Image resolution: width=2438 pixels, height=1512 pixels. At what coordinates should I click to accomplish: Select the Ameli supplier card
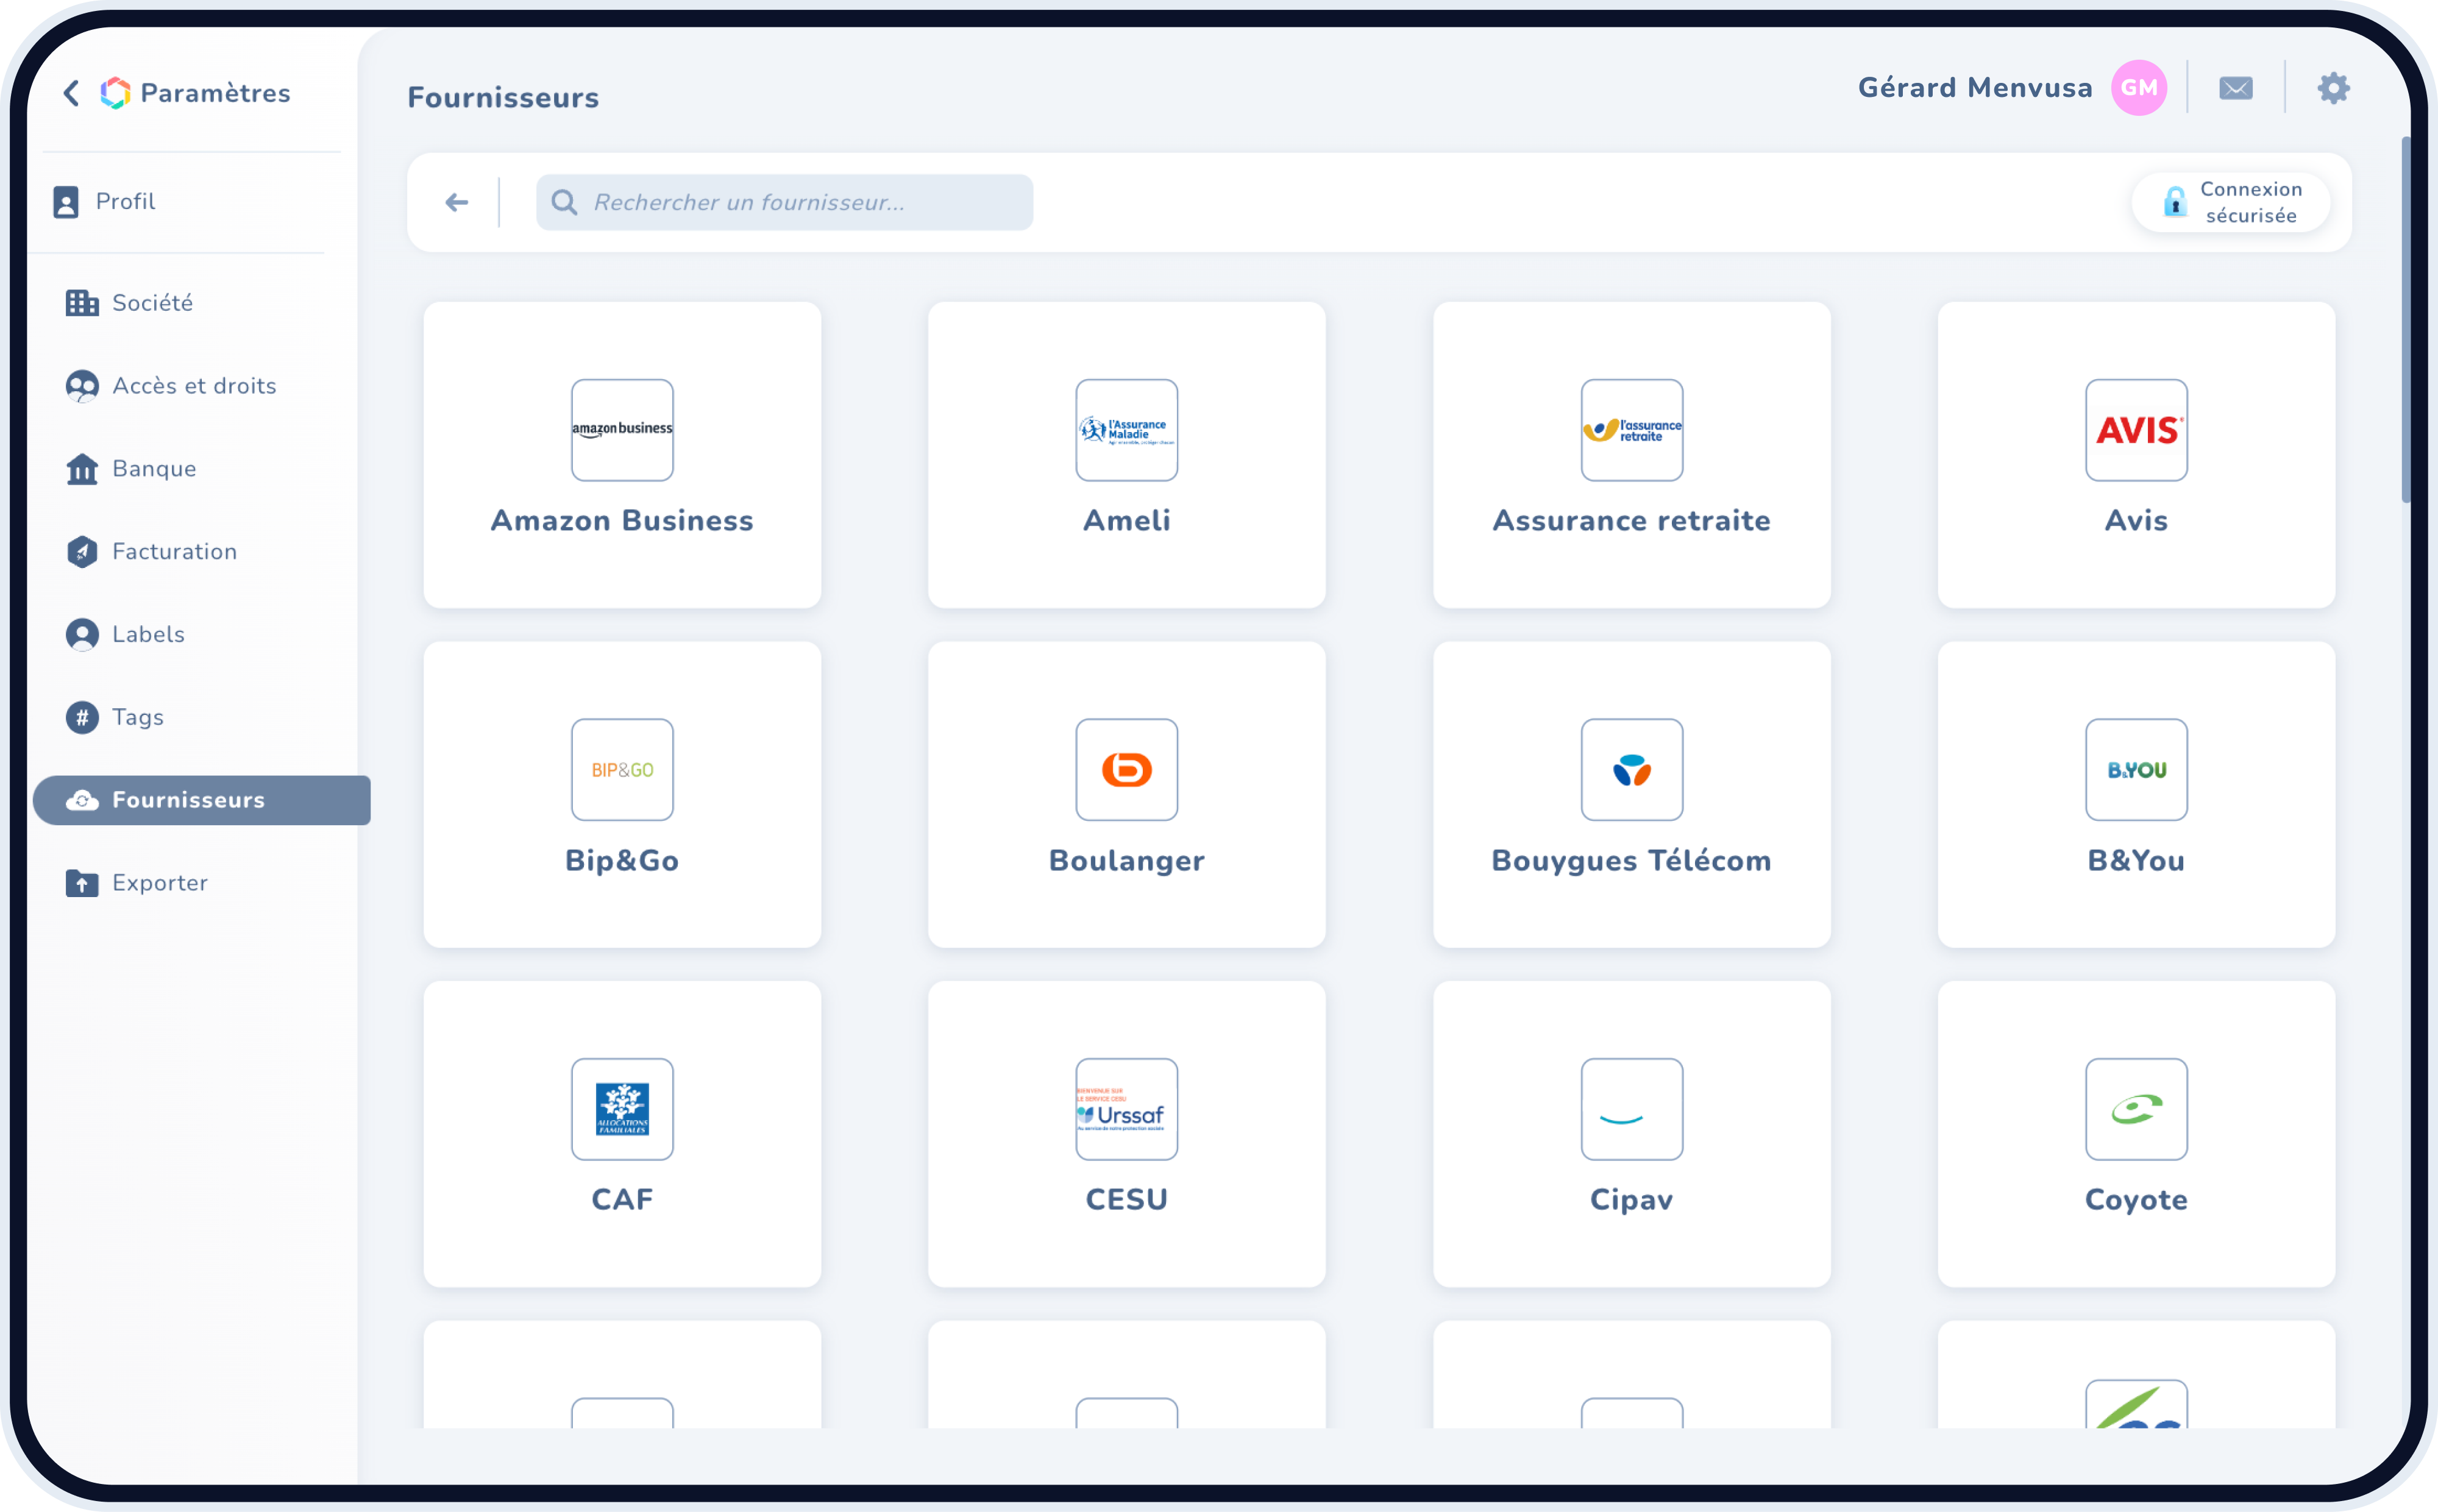[x=1126, y=455]
